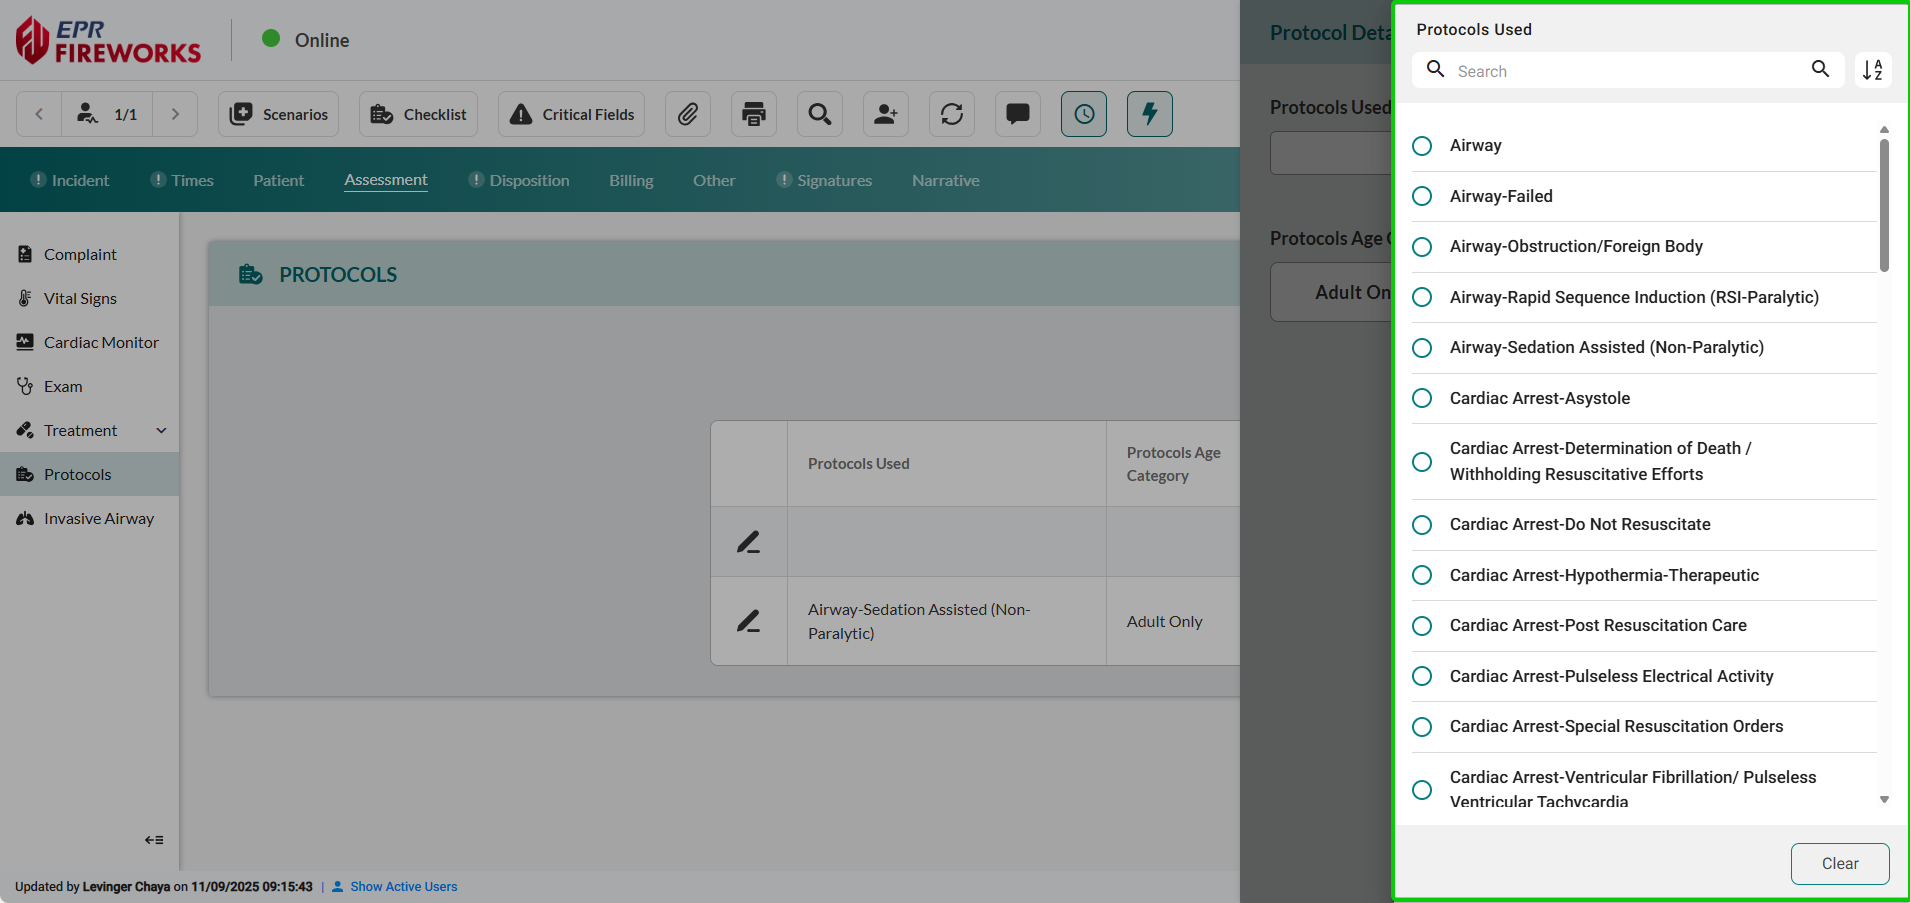Open the Narrative tab
Screen dimensions: 1910x903
tap(945, 180)
